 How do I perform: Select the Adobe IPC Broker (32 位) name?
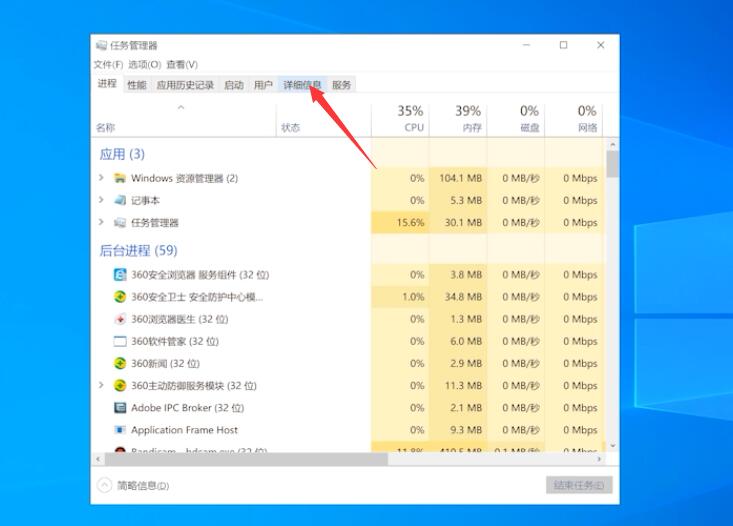click(x=187, y=408)
